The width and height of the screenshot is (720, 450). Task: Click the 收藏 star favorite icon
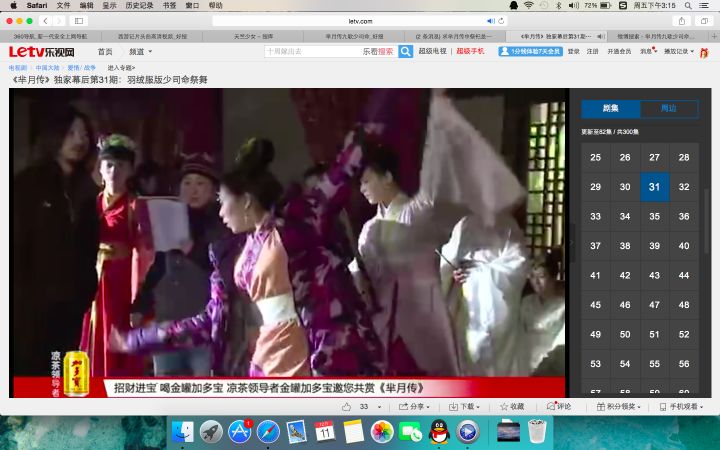click(504, 407)
